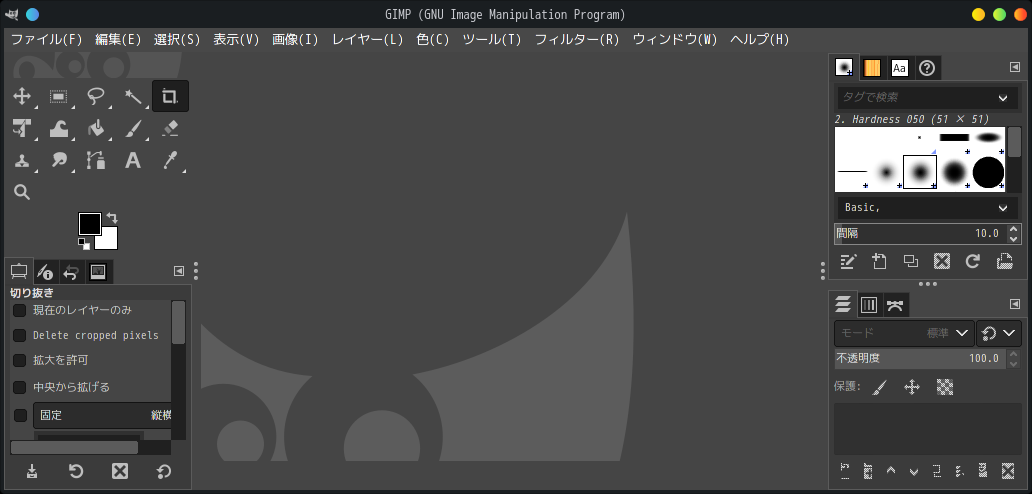Enable 中央から拡げる checkbox

[20, 387]
